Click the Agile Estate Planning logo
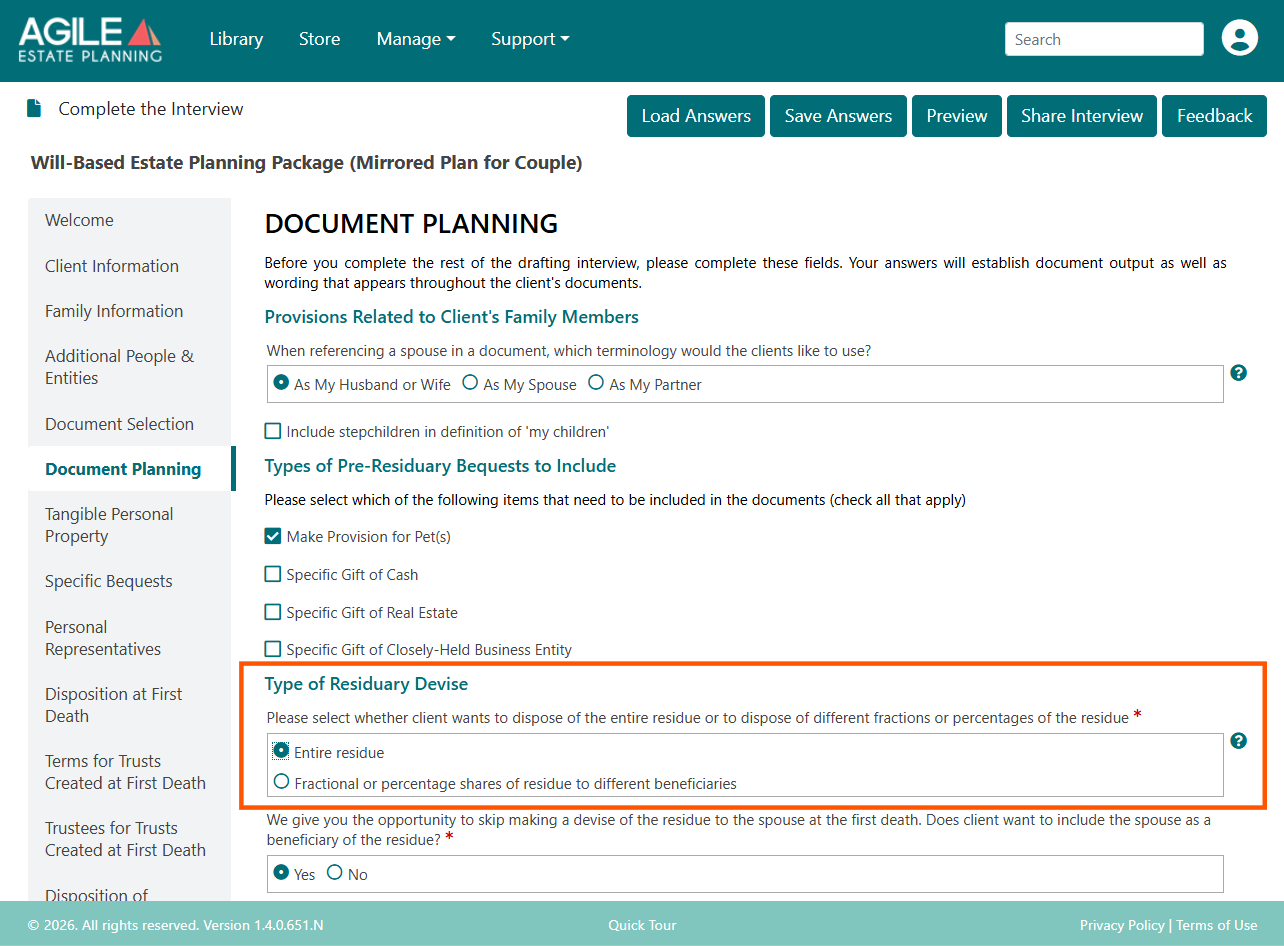Viewport: 1284px width, 946px height. coord(90,40)
